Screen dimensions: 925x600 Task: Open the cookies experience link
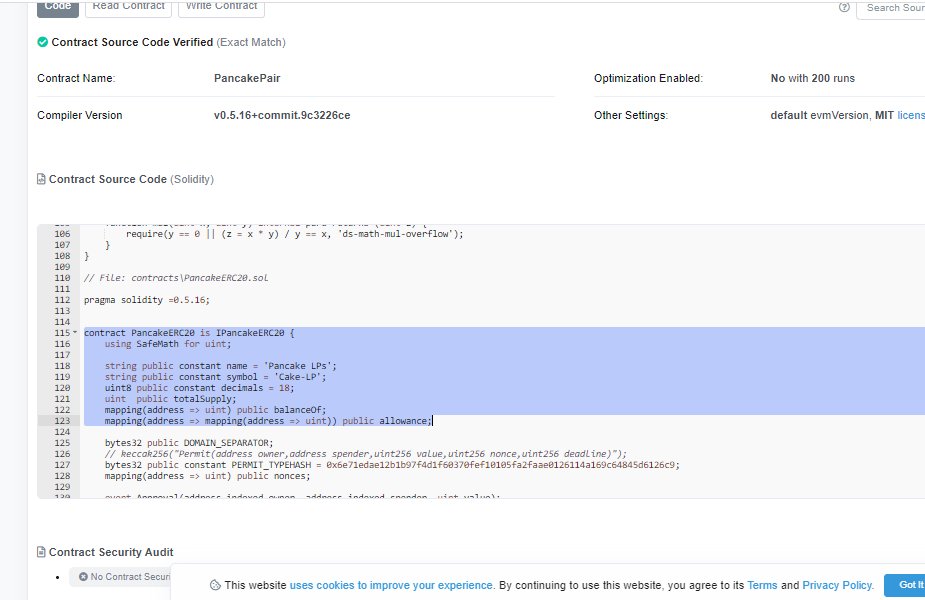[x=391, y=585]
